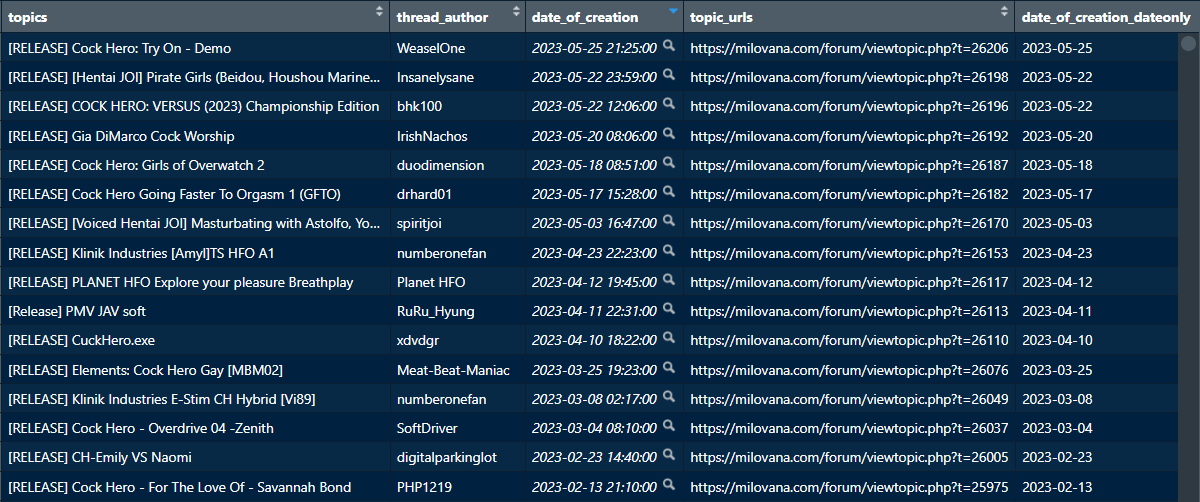
Task: Select author cell Planet HFO
Action: click(457, 282)
